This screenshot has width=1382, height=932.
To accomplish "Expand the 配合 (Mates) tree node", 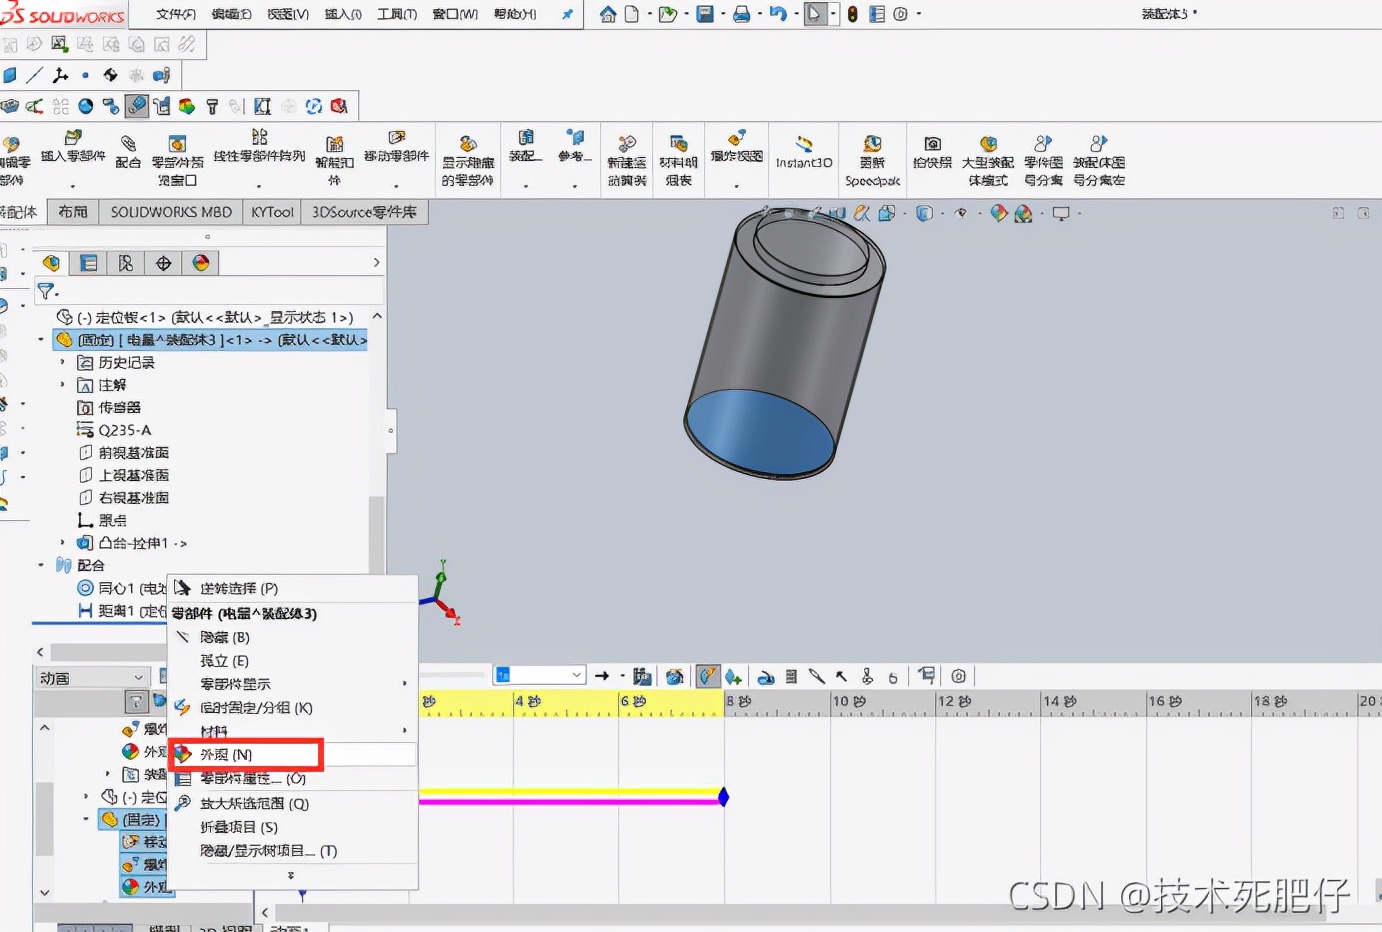I will click(42, 565).
